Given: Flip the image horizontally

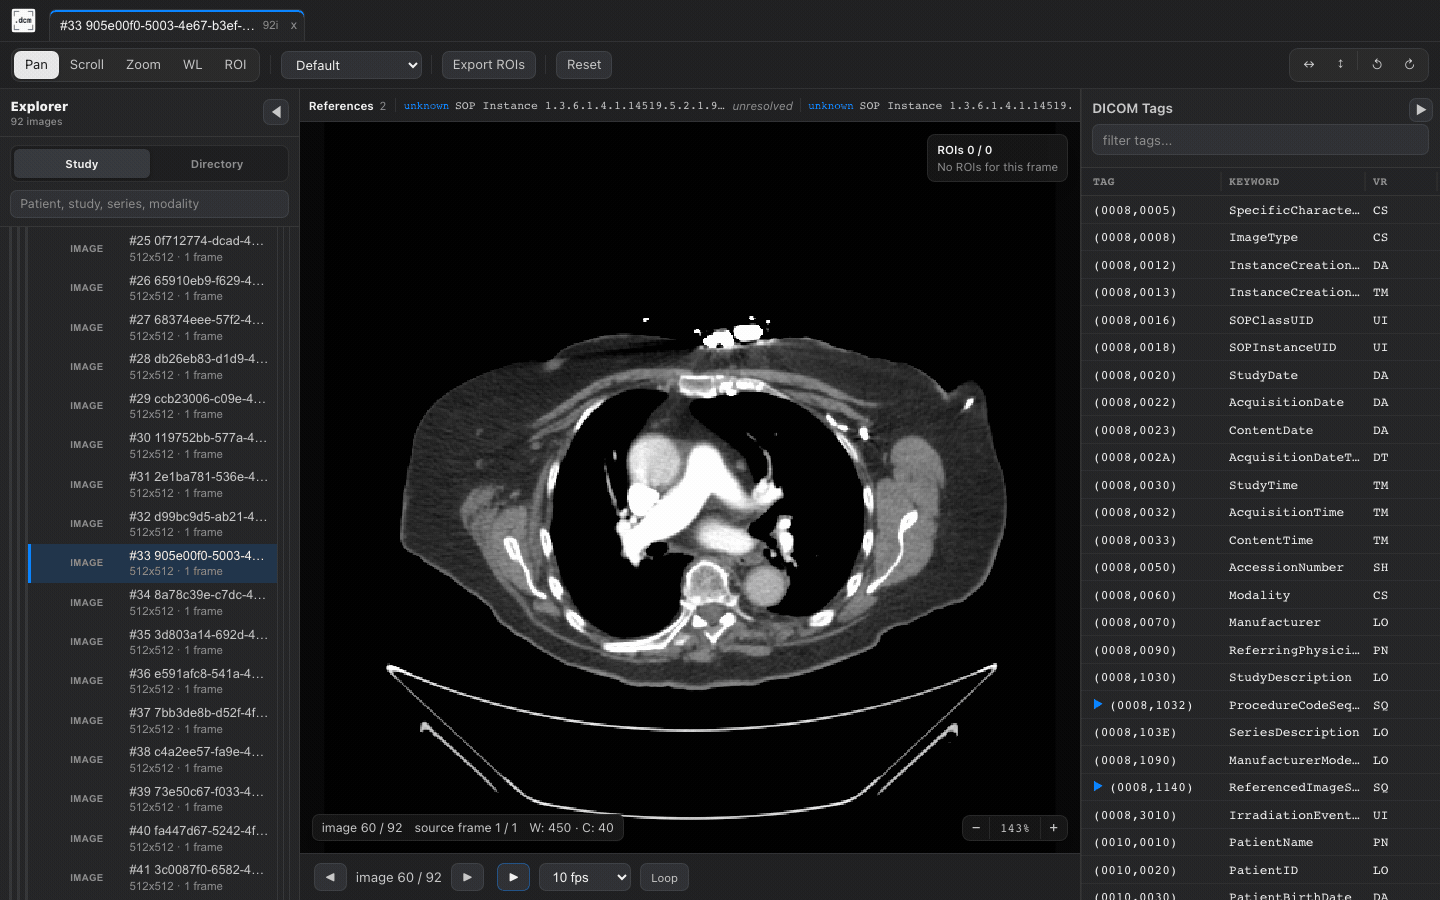Looking at the screenshot, I should (1308, 65).
